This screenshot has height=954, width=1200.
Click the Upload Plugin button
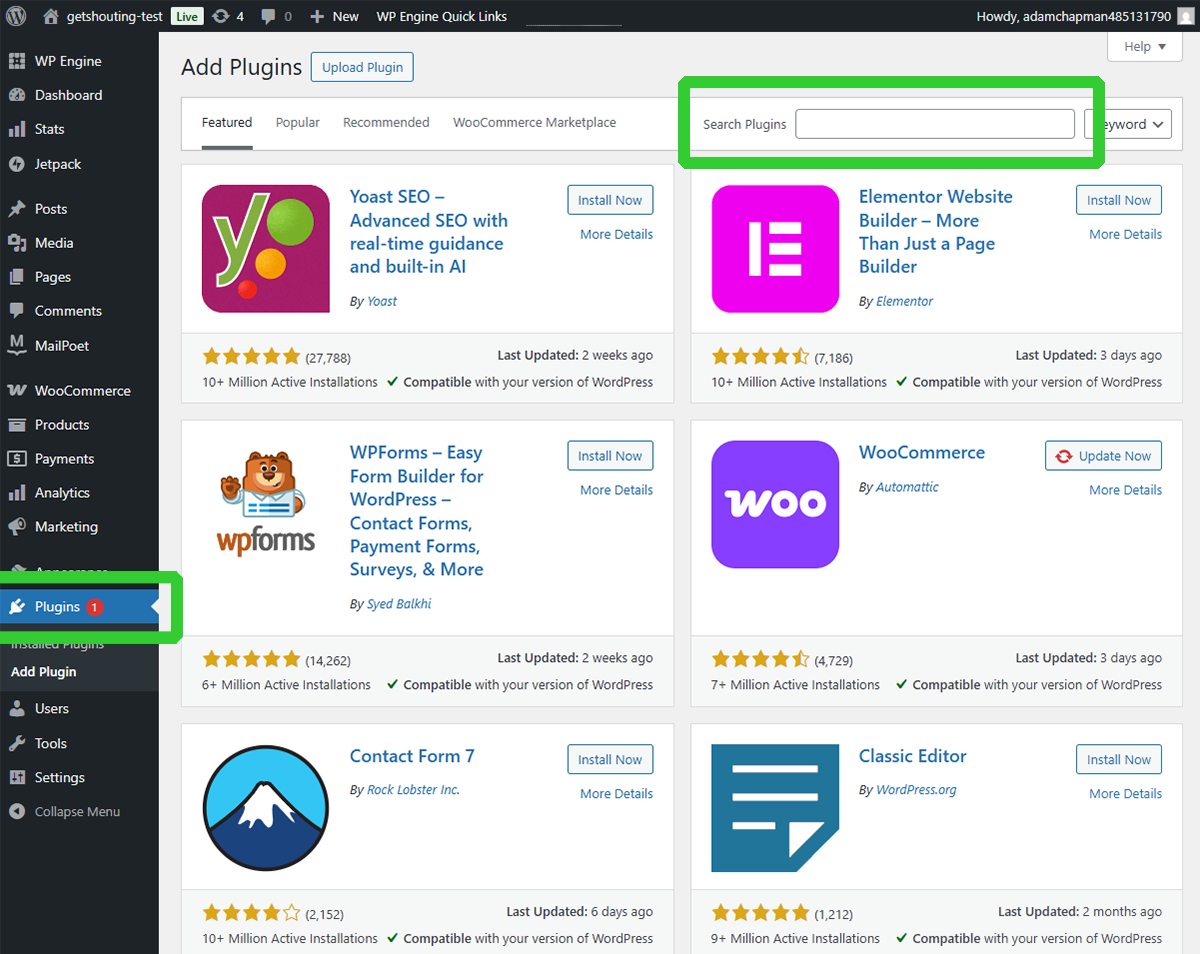(361, 66)
